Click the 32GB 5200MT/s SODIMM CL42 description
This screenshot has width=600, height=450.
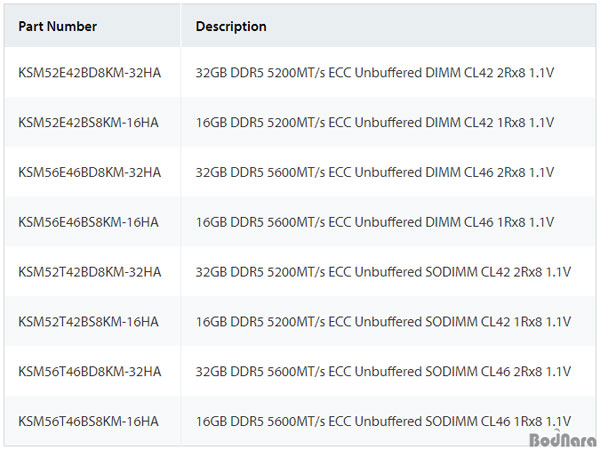tap(383, 272)
